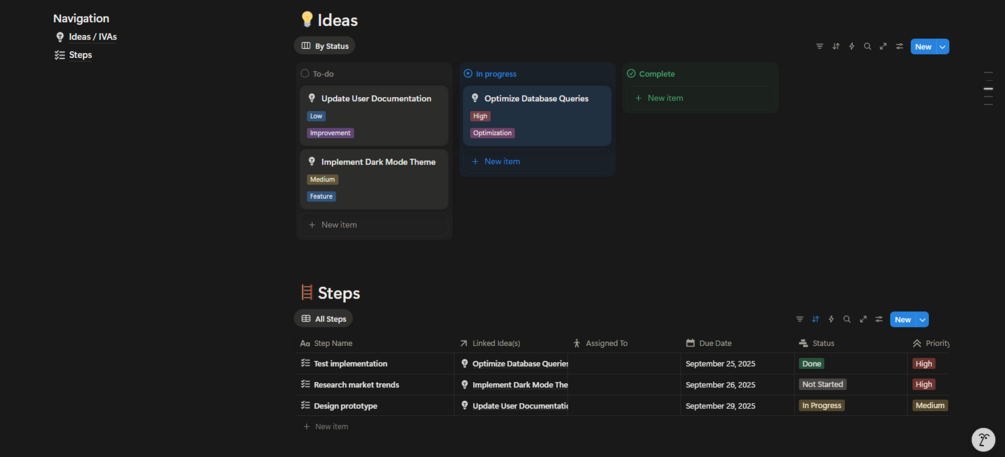Select the By Status board view tab

tap(325, 46)
